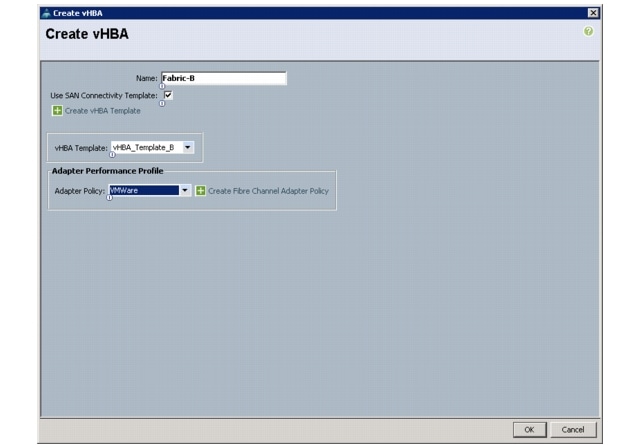Click the green plus icon for Create vHBA Template
Viewport: 640px width, 448px height.
point(57,111)
